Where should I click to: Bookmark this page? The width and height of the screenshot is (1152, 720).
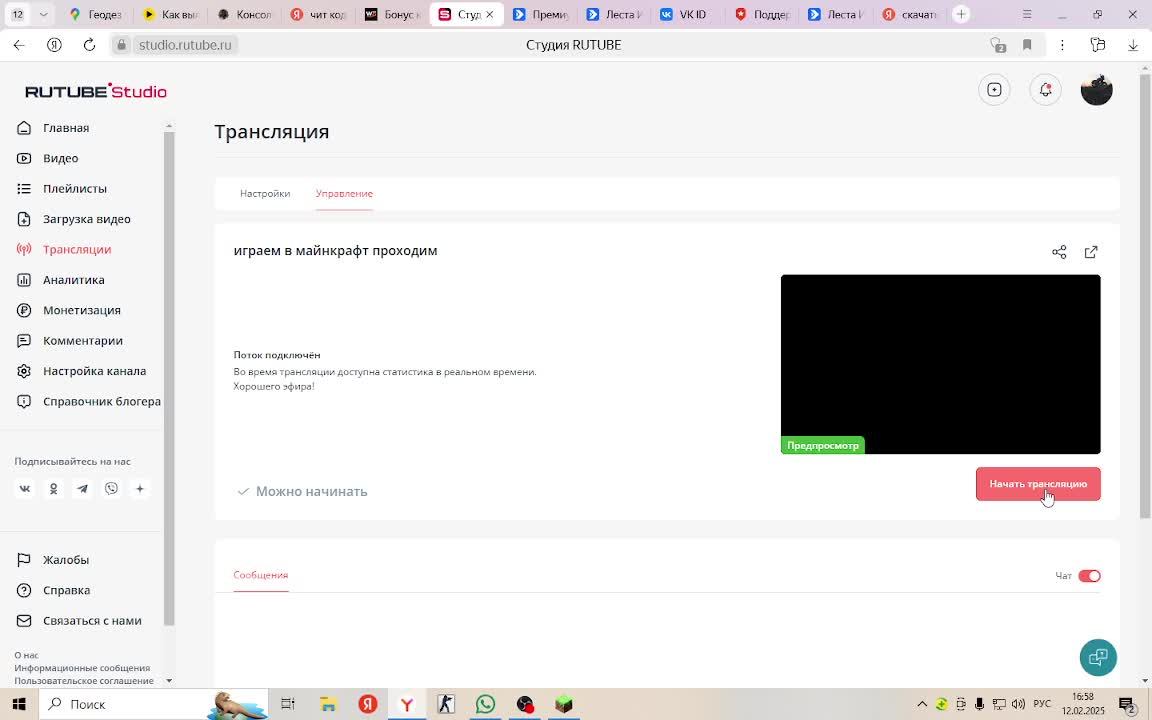click(x=1027, y=45)
